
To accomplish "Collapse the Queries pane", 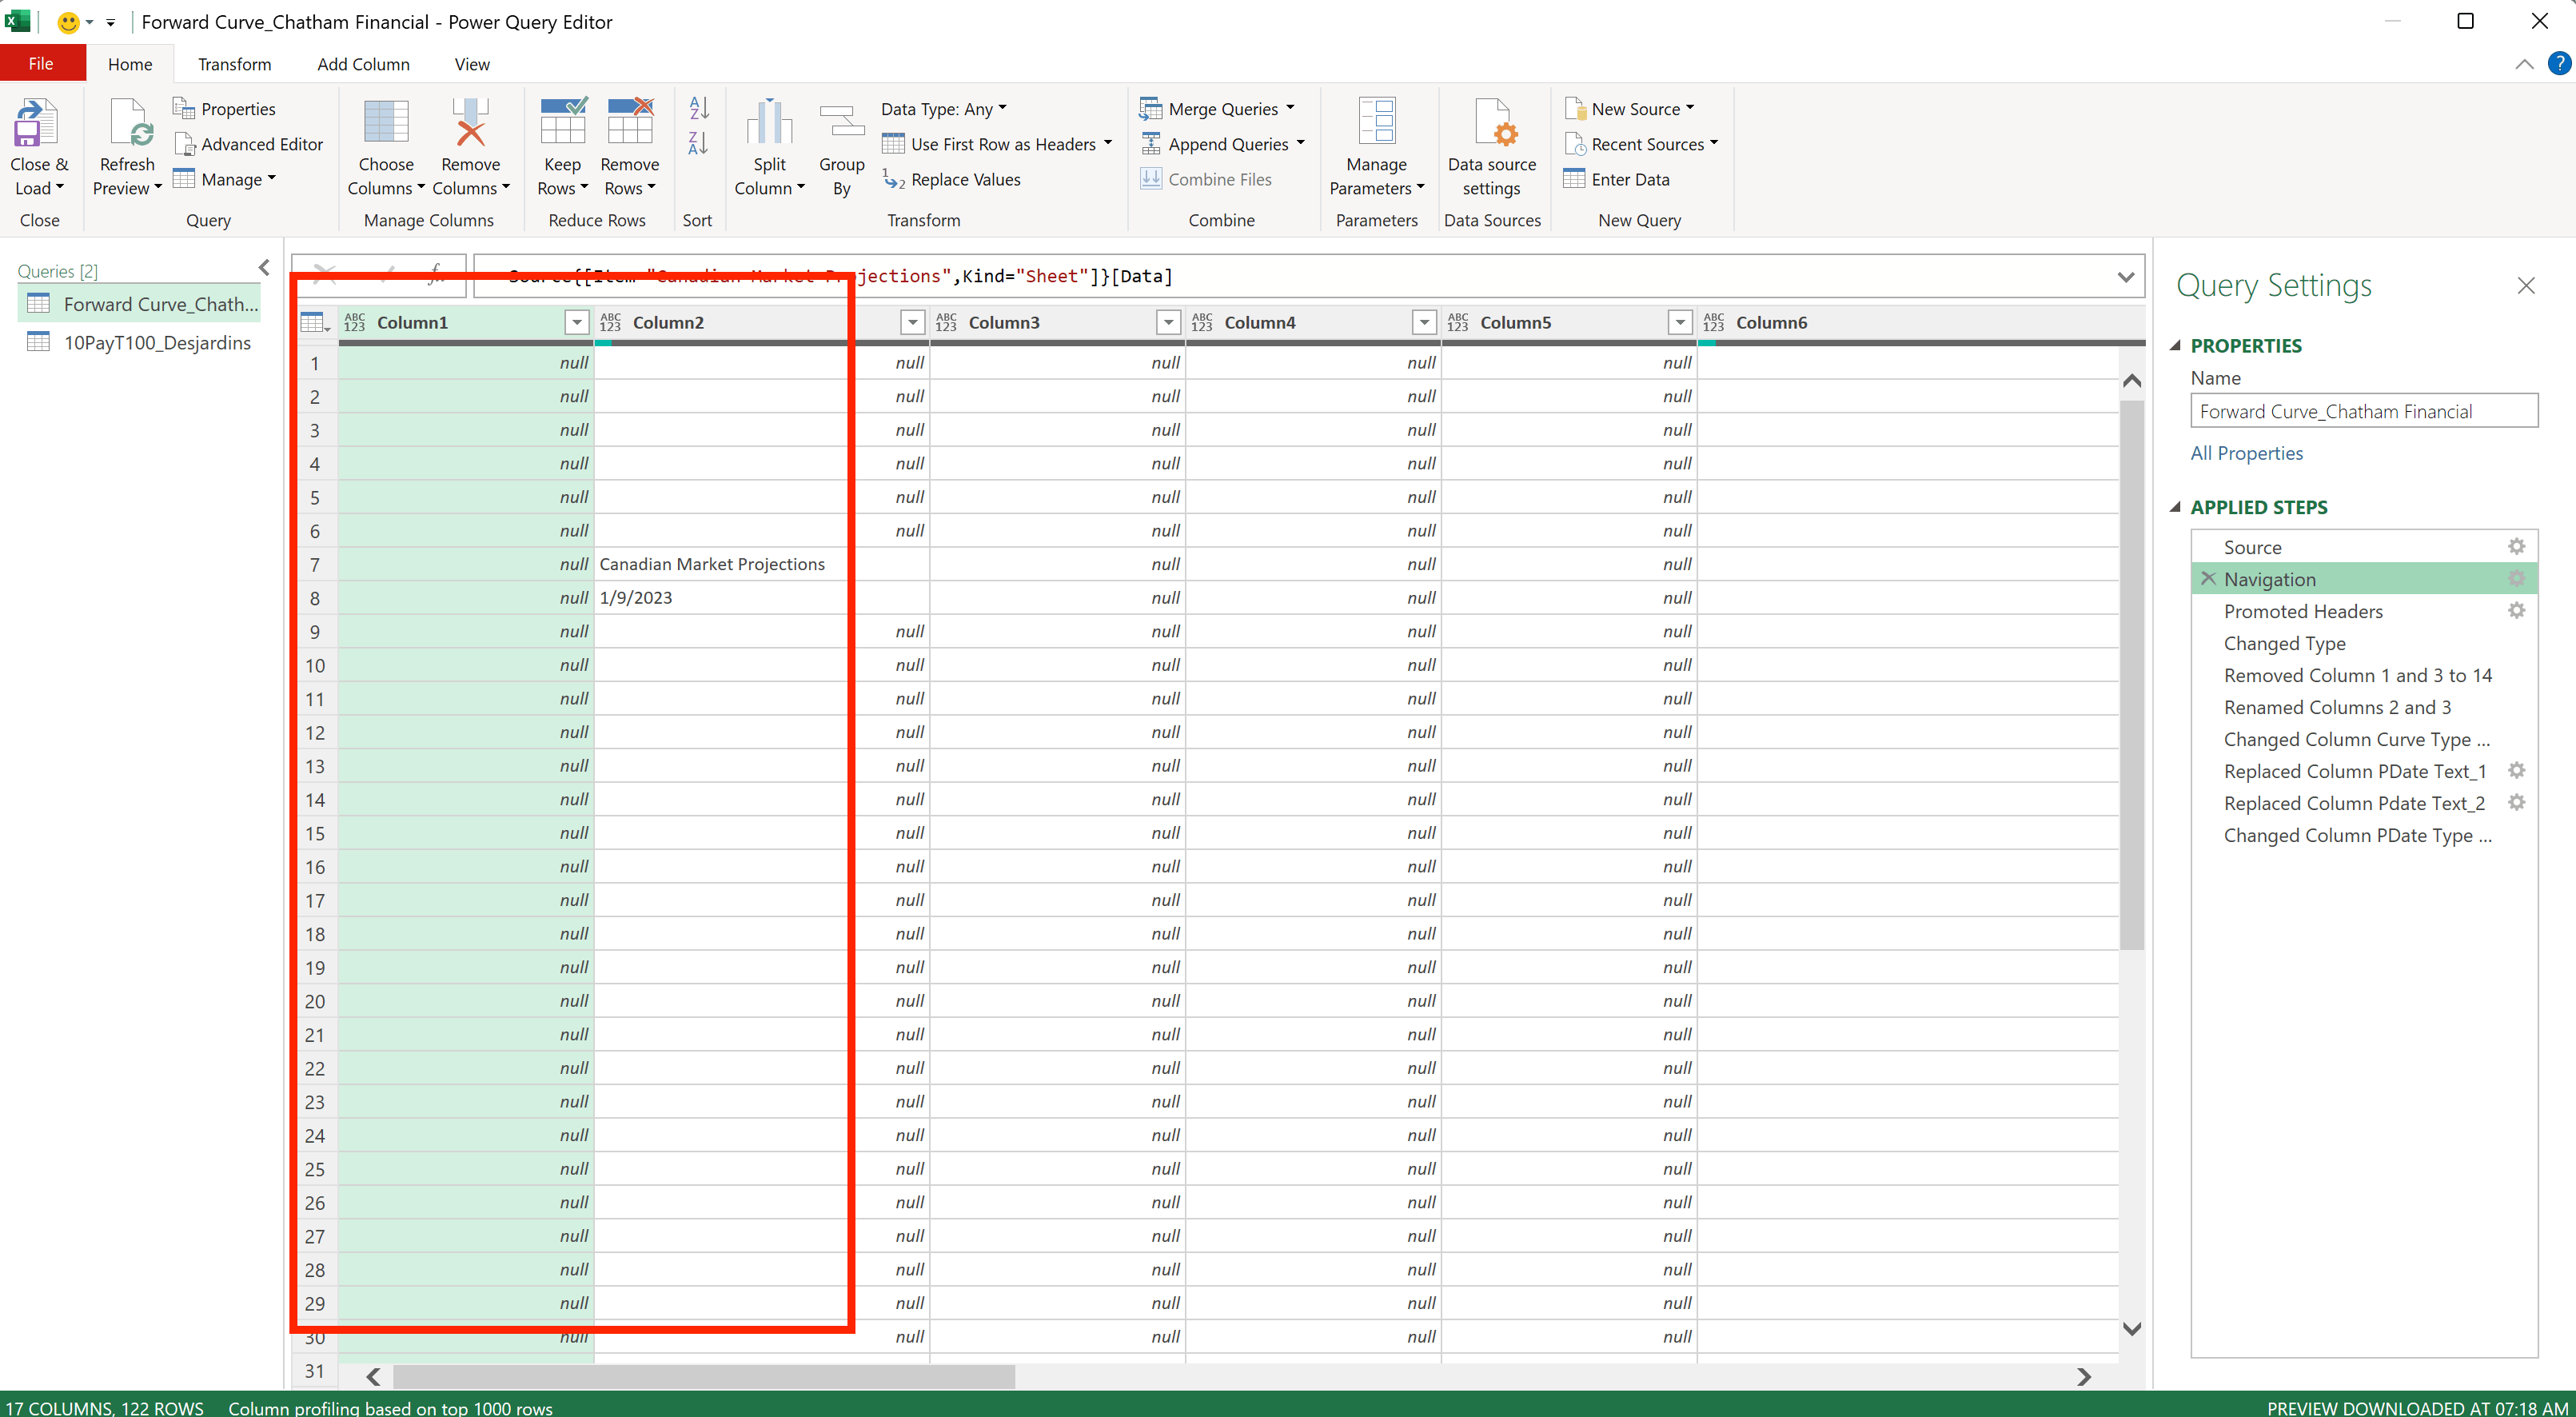I will pyautogui.click(x=264, y=268).
